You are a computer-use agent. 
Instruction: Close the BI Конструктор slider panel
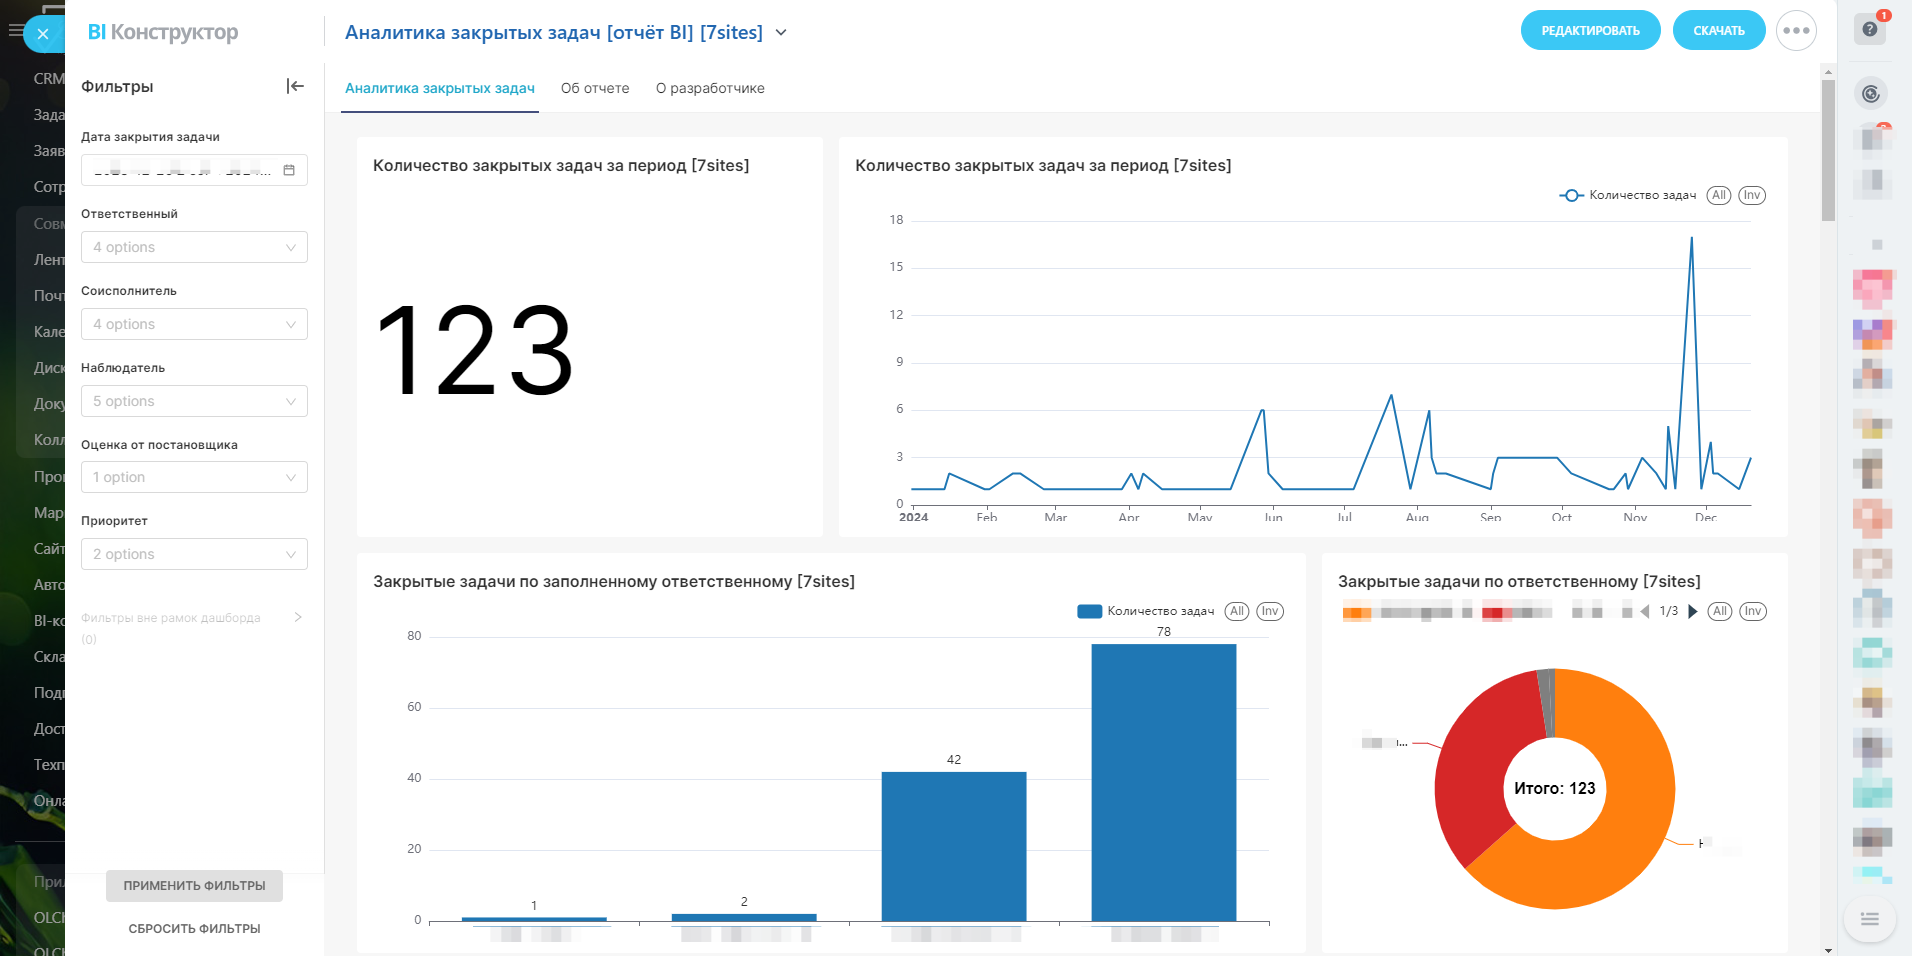tap(43, 34)
